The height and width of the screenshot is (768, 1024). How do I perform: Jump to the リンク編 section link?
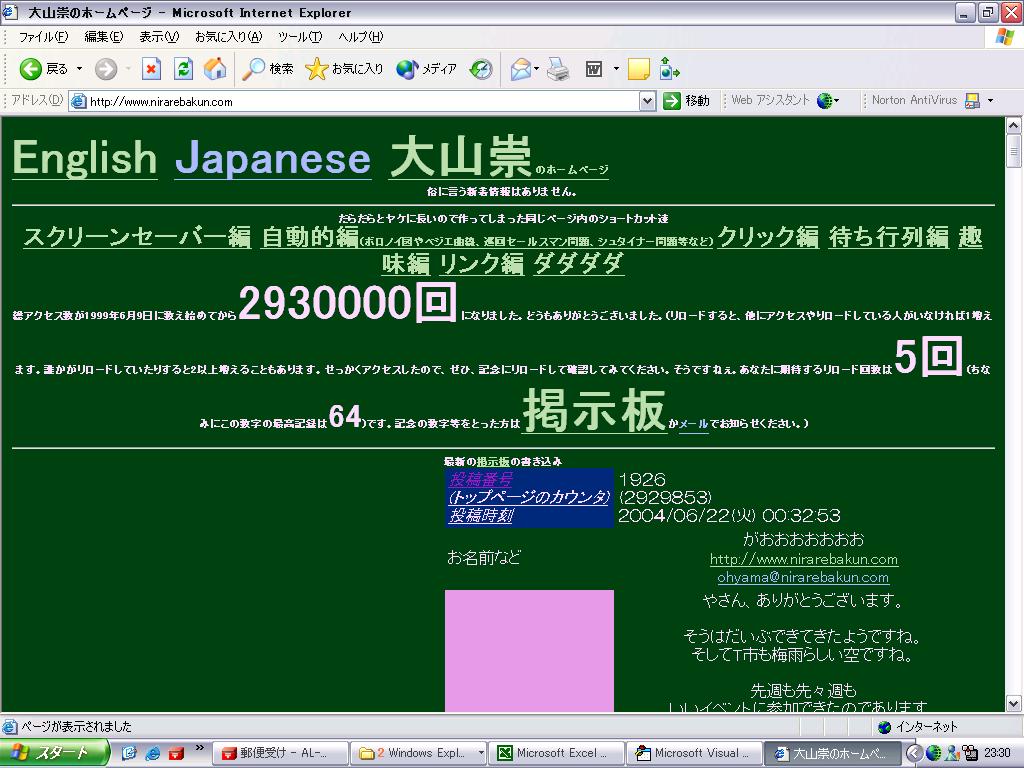[481, 264]
